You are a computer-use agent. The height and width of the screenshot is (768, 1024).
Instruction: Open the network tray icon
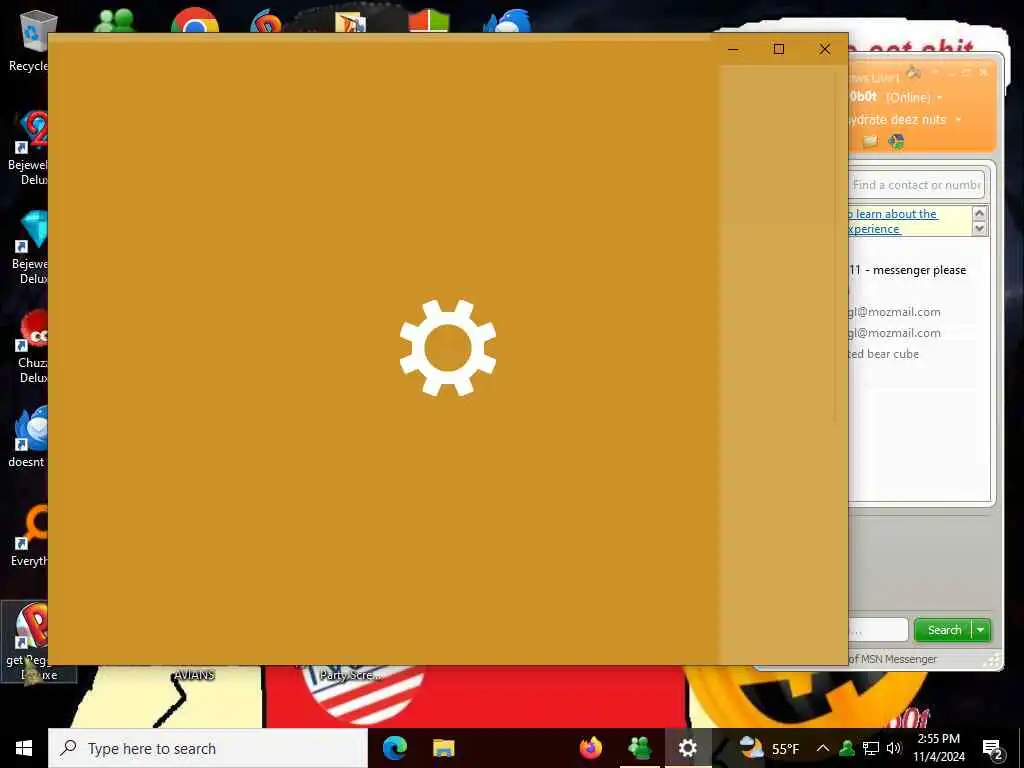pos(871,748)
